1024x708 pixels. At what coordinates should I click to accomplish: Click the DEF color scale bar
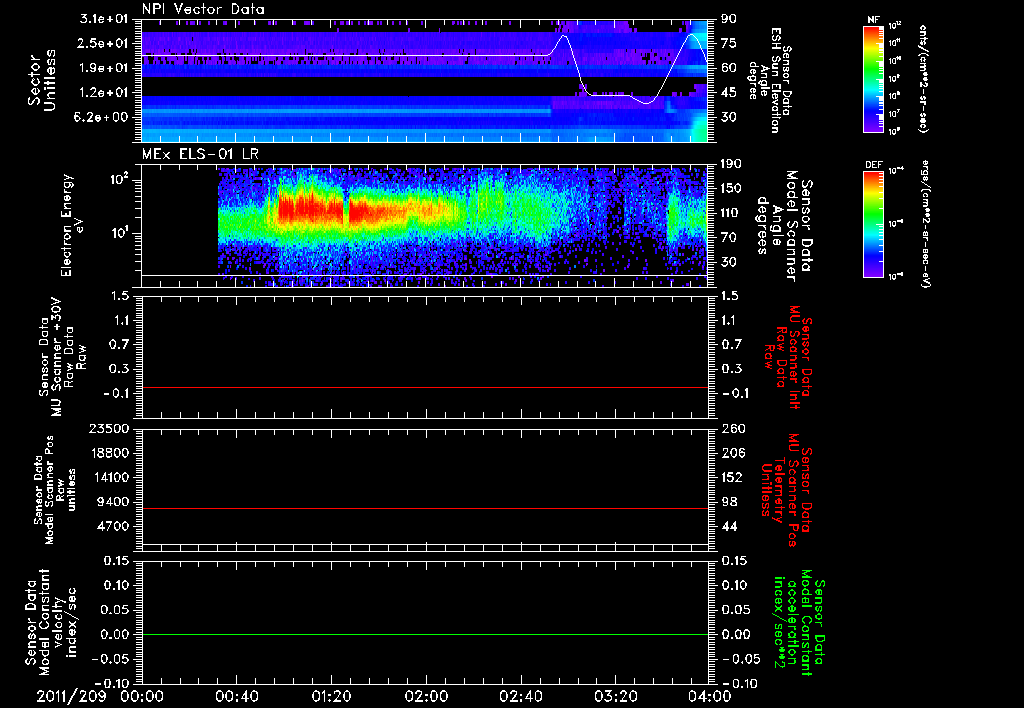click(874, 224)
